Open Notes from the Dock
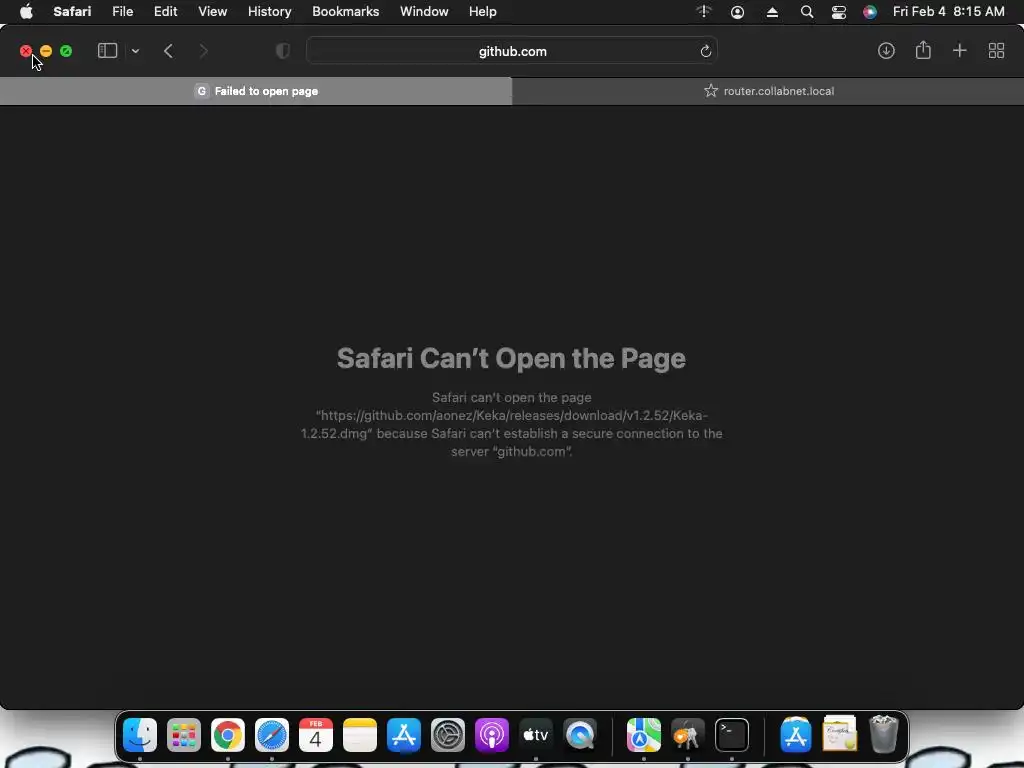The height and width of the screenshot is (768, 1024). (x=360, y=735)
